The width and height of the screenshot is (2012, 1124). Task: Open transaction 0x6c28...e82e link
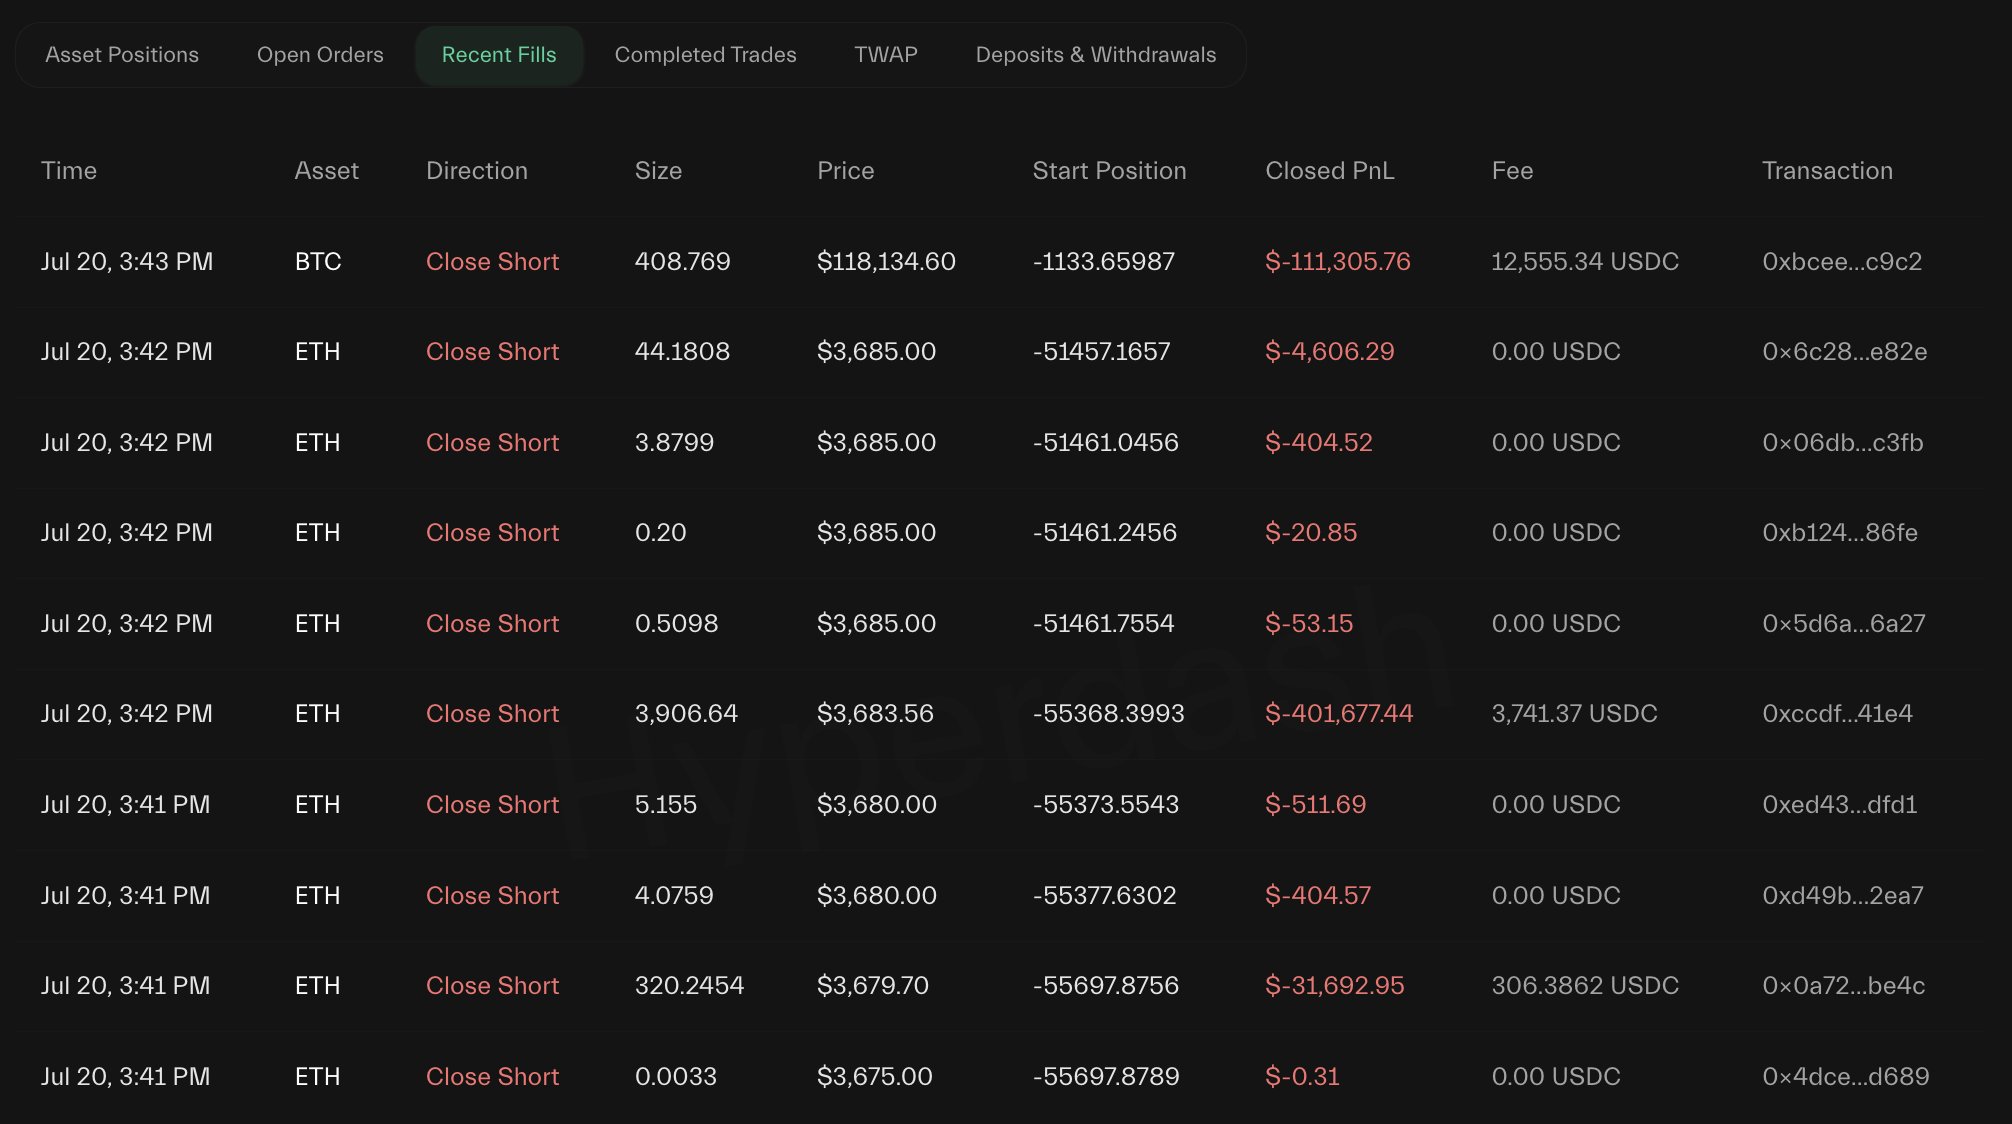pyautogui.click(x=1845, y=352)
